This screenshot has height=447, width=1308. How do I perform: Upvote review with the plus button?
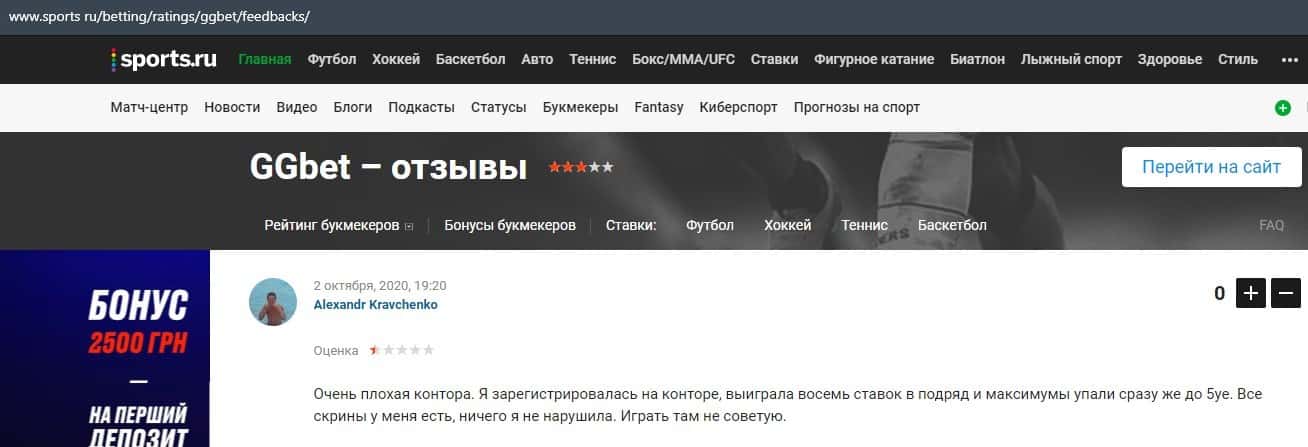(1251, 293)
